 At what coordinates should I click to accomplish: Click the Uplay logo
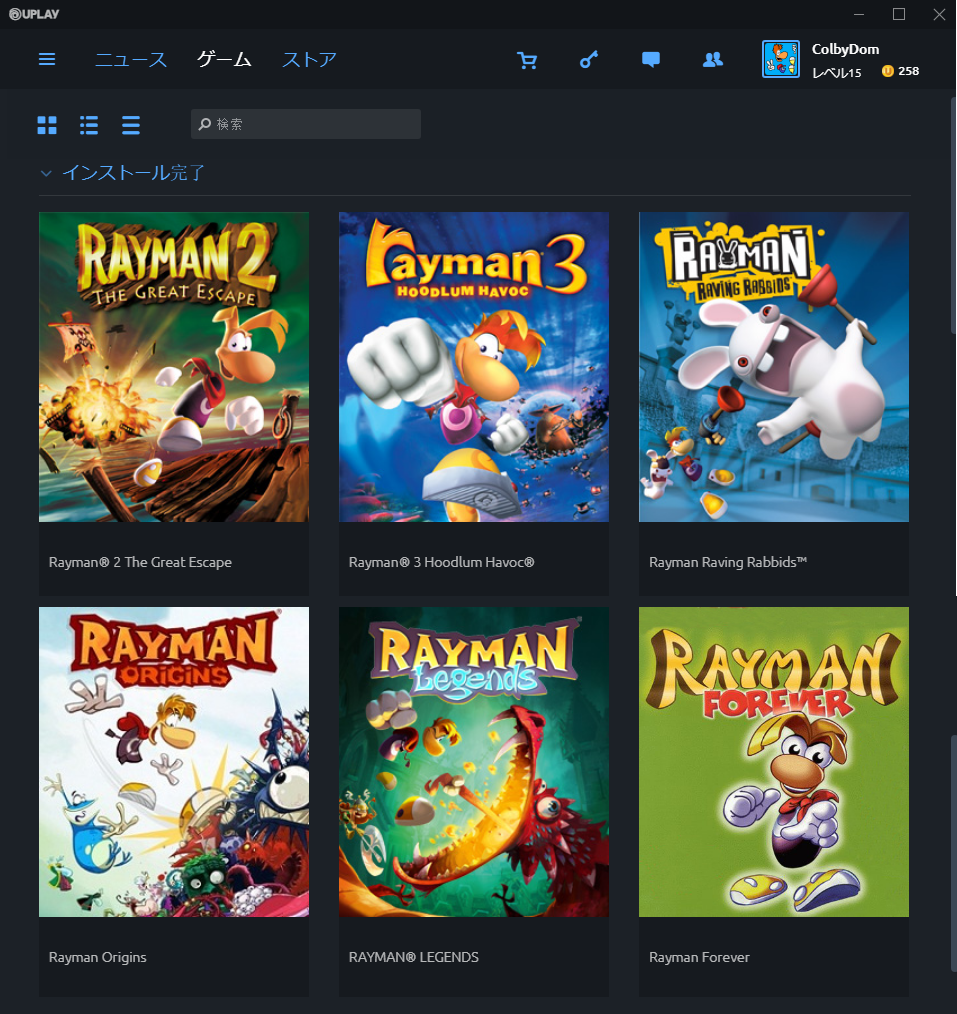pyautogui.click(x=34, y=14)
